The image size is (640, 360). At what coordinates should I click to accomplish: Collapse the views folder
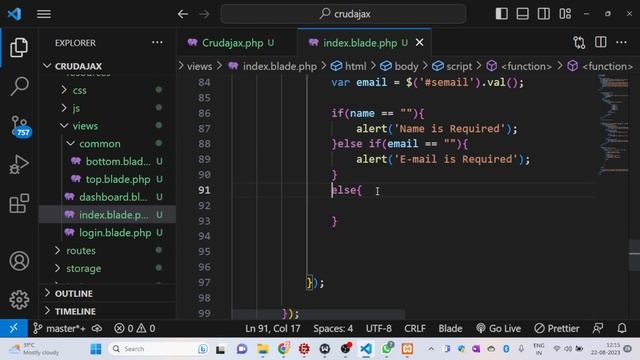(107, 126)
